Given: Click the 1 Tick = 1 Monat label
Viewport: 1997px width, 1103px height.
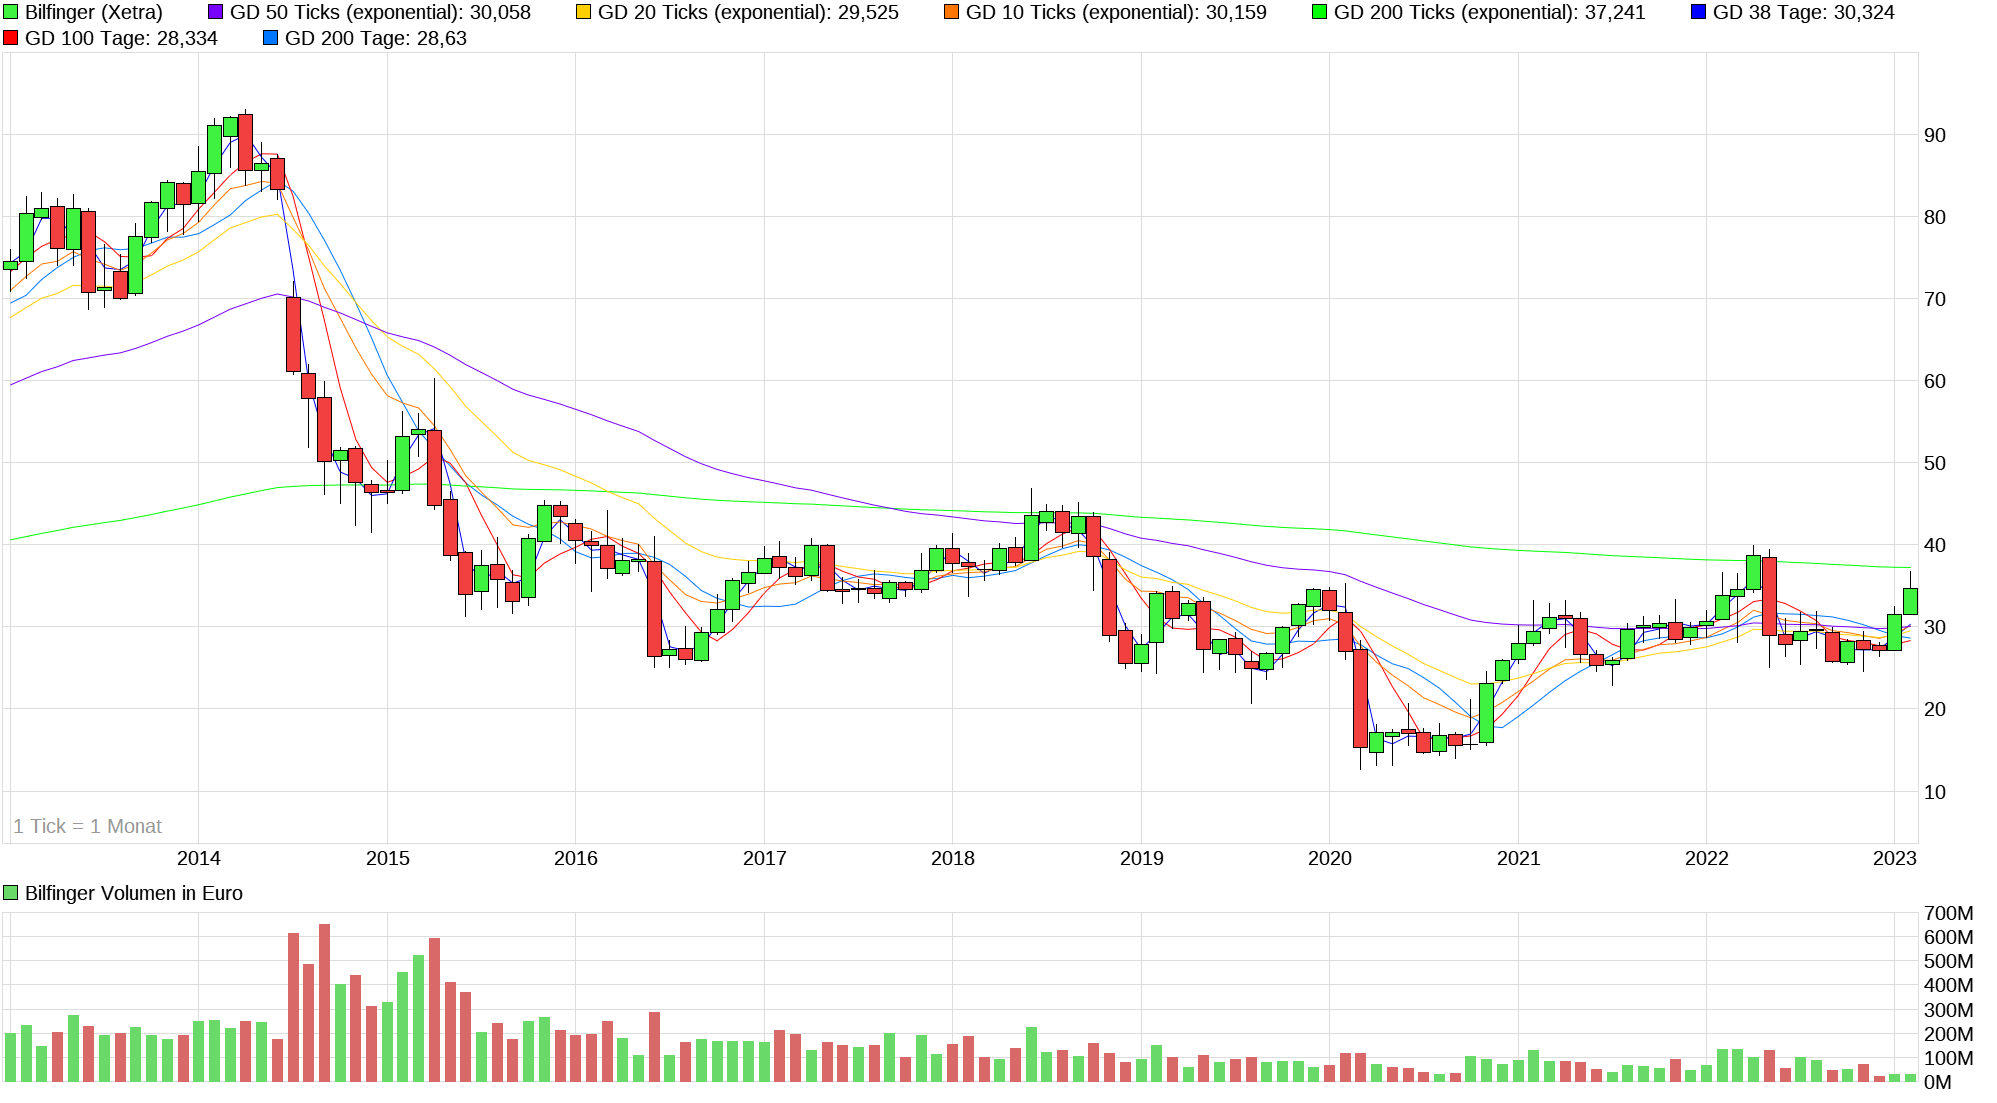Looking at the screenshot, I should click(x=87, y=826).
